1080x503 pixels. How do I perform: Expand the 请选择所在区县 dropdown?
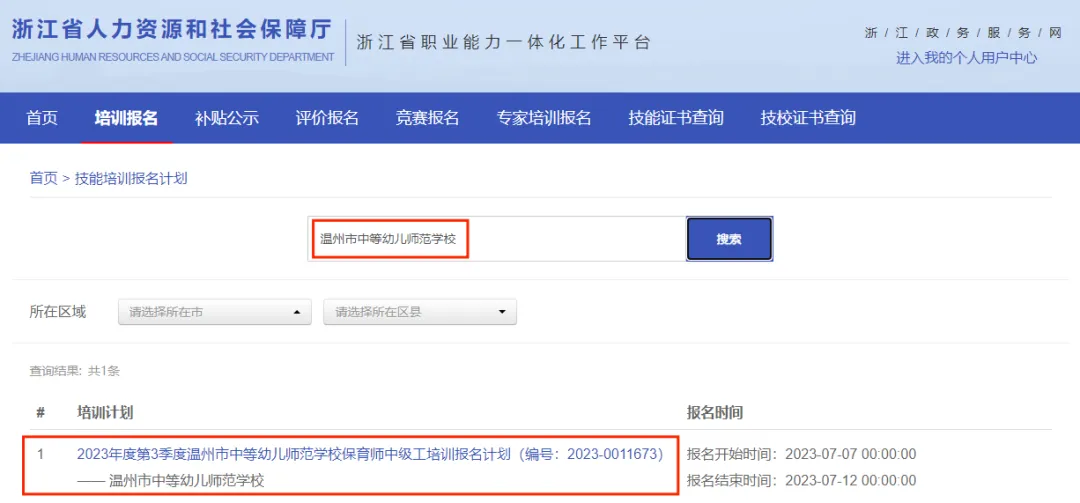pos(420,312)
